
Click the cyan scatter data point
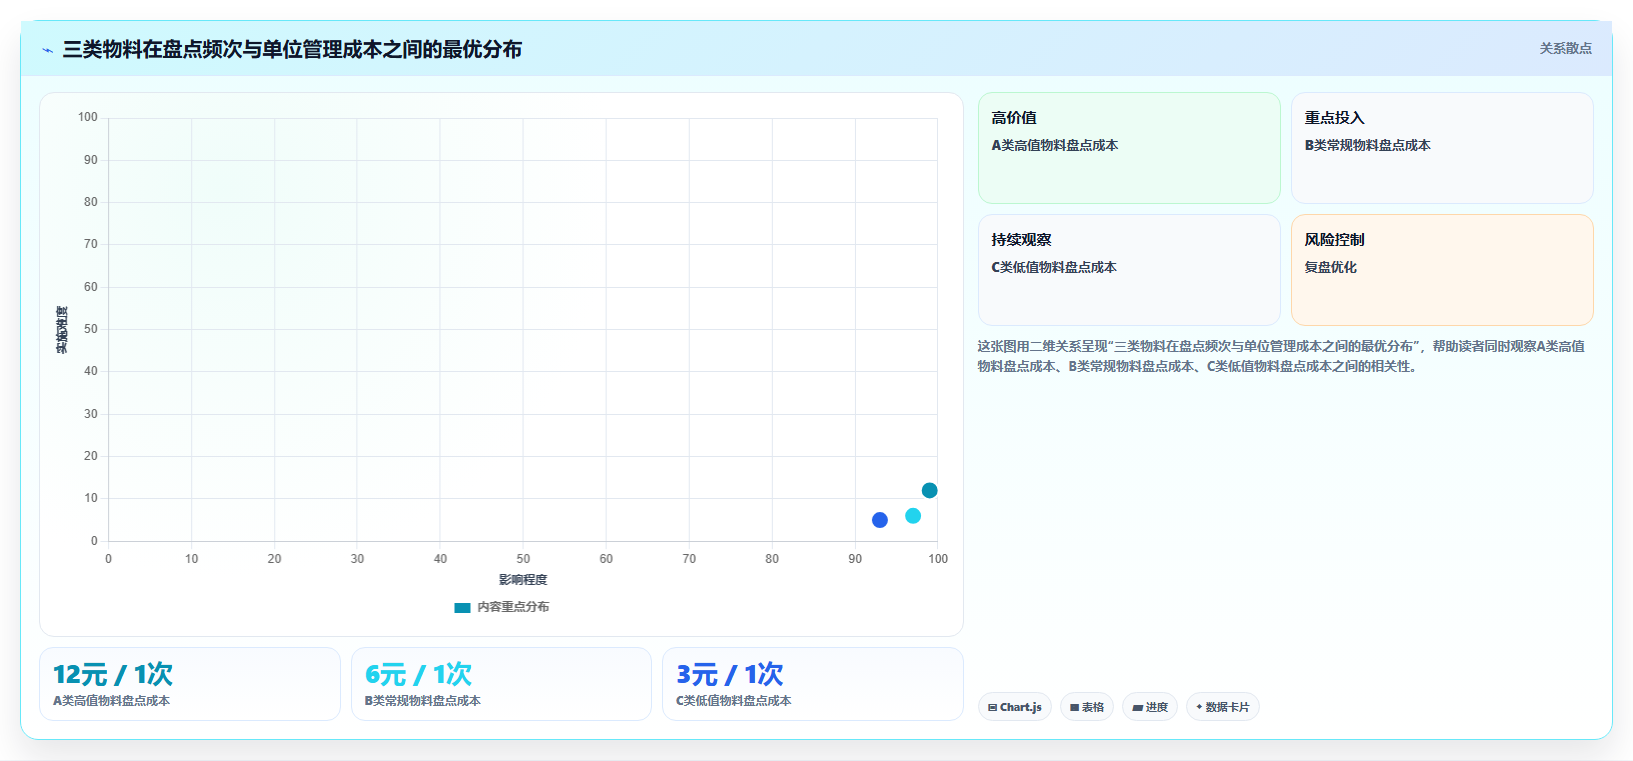(913, 516)
